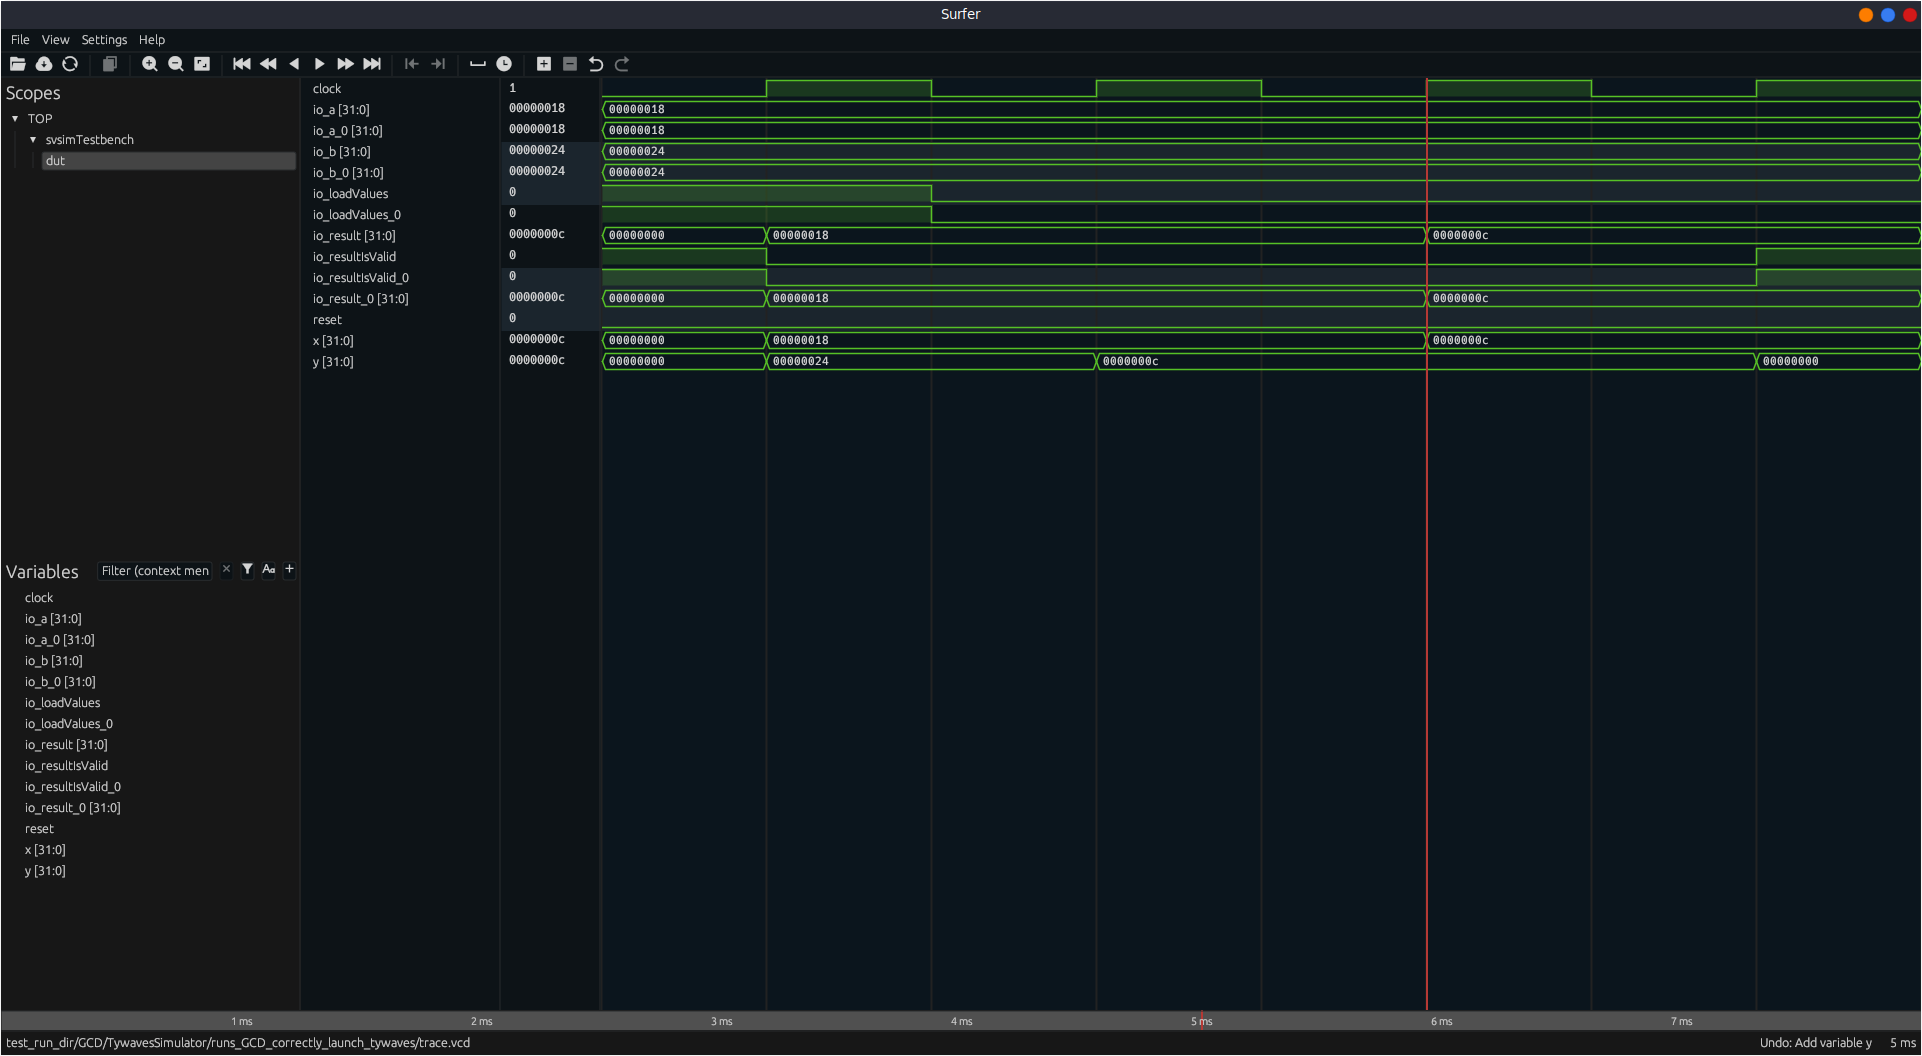Go one page left with double-left arrows
This screenshot has width=1922, height=1056.
point(268,64)
